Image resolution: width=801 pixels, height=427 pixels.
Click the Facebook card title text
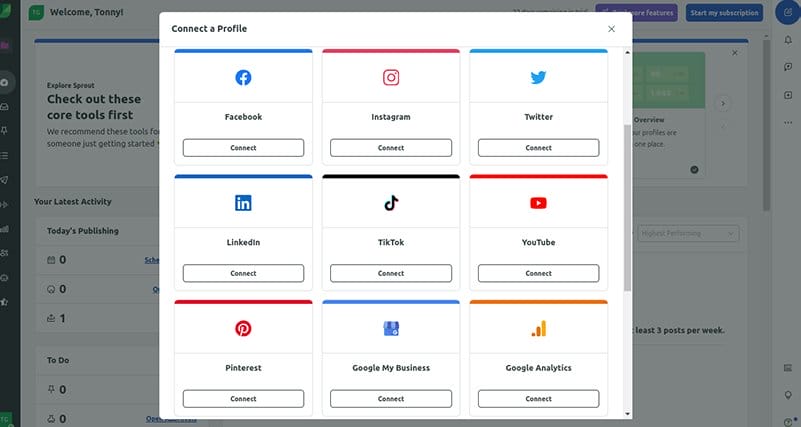coord(243,117)
